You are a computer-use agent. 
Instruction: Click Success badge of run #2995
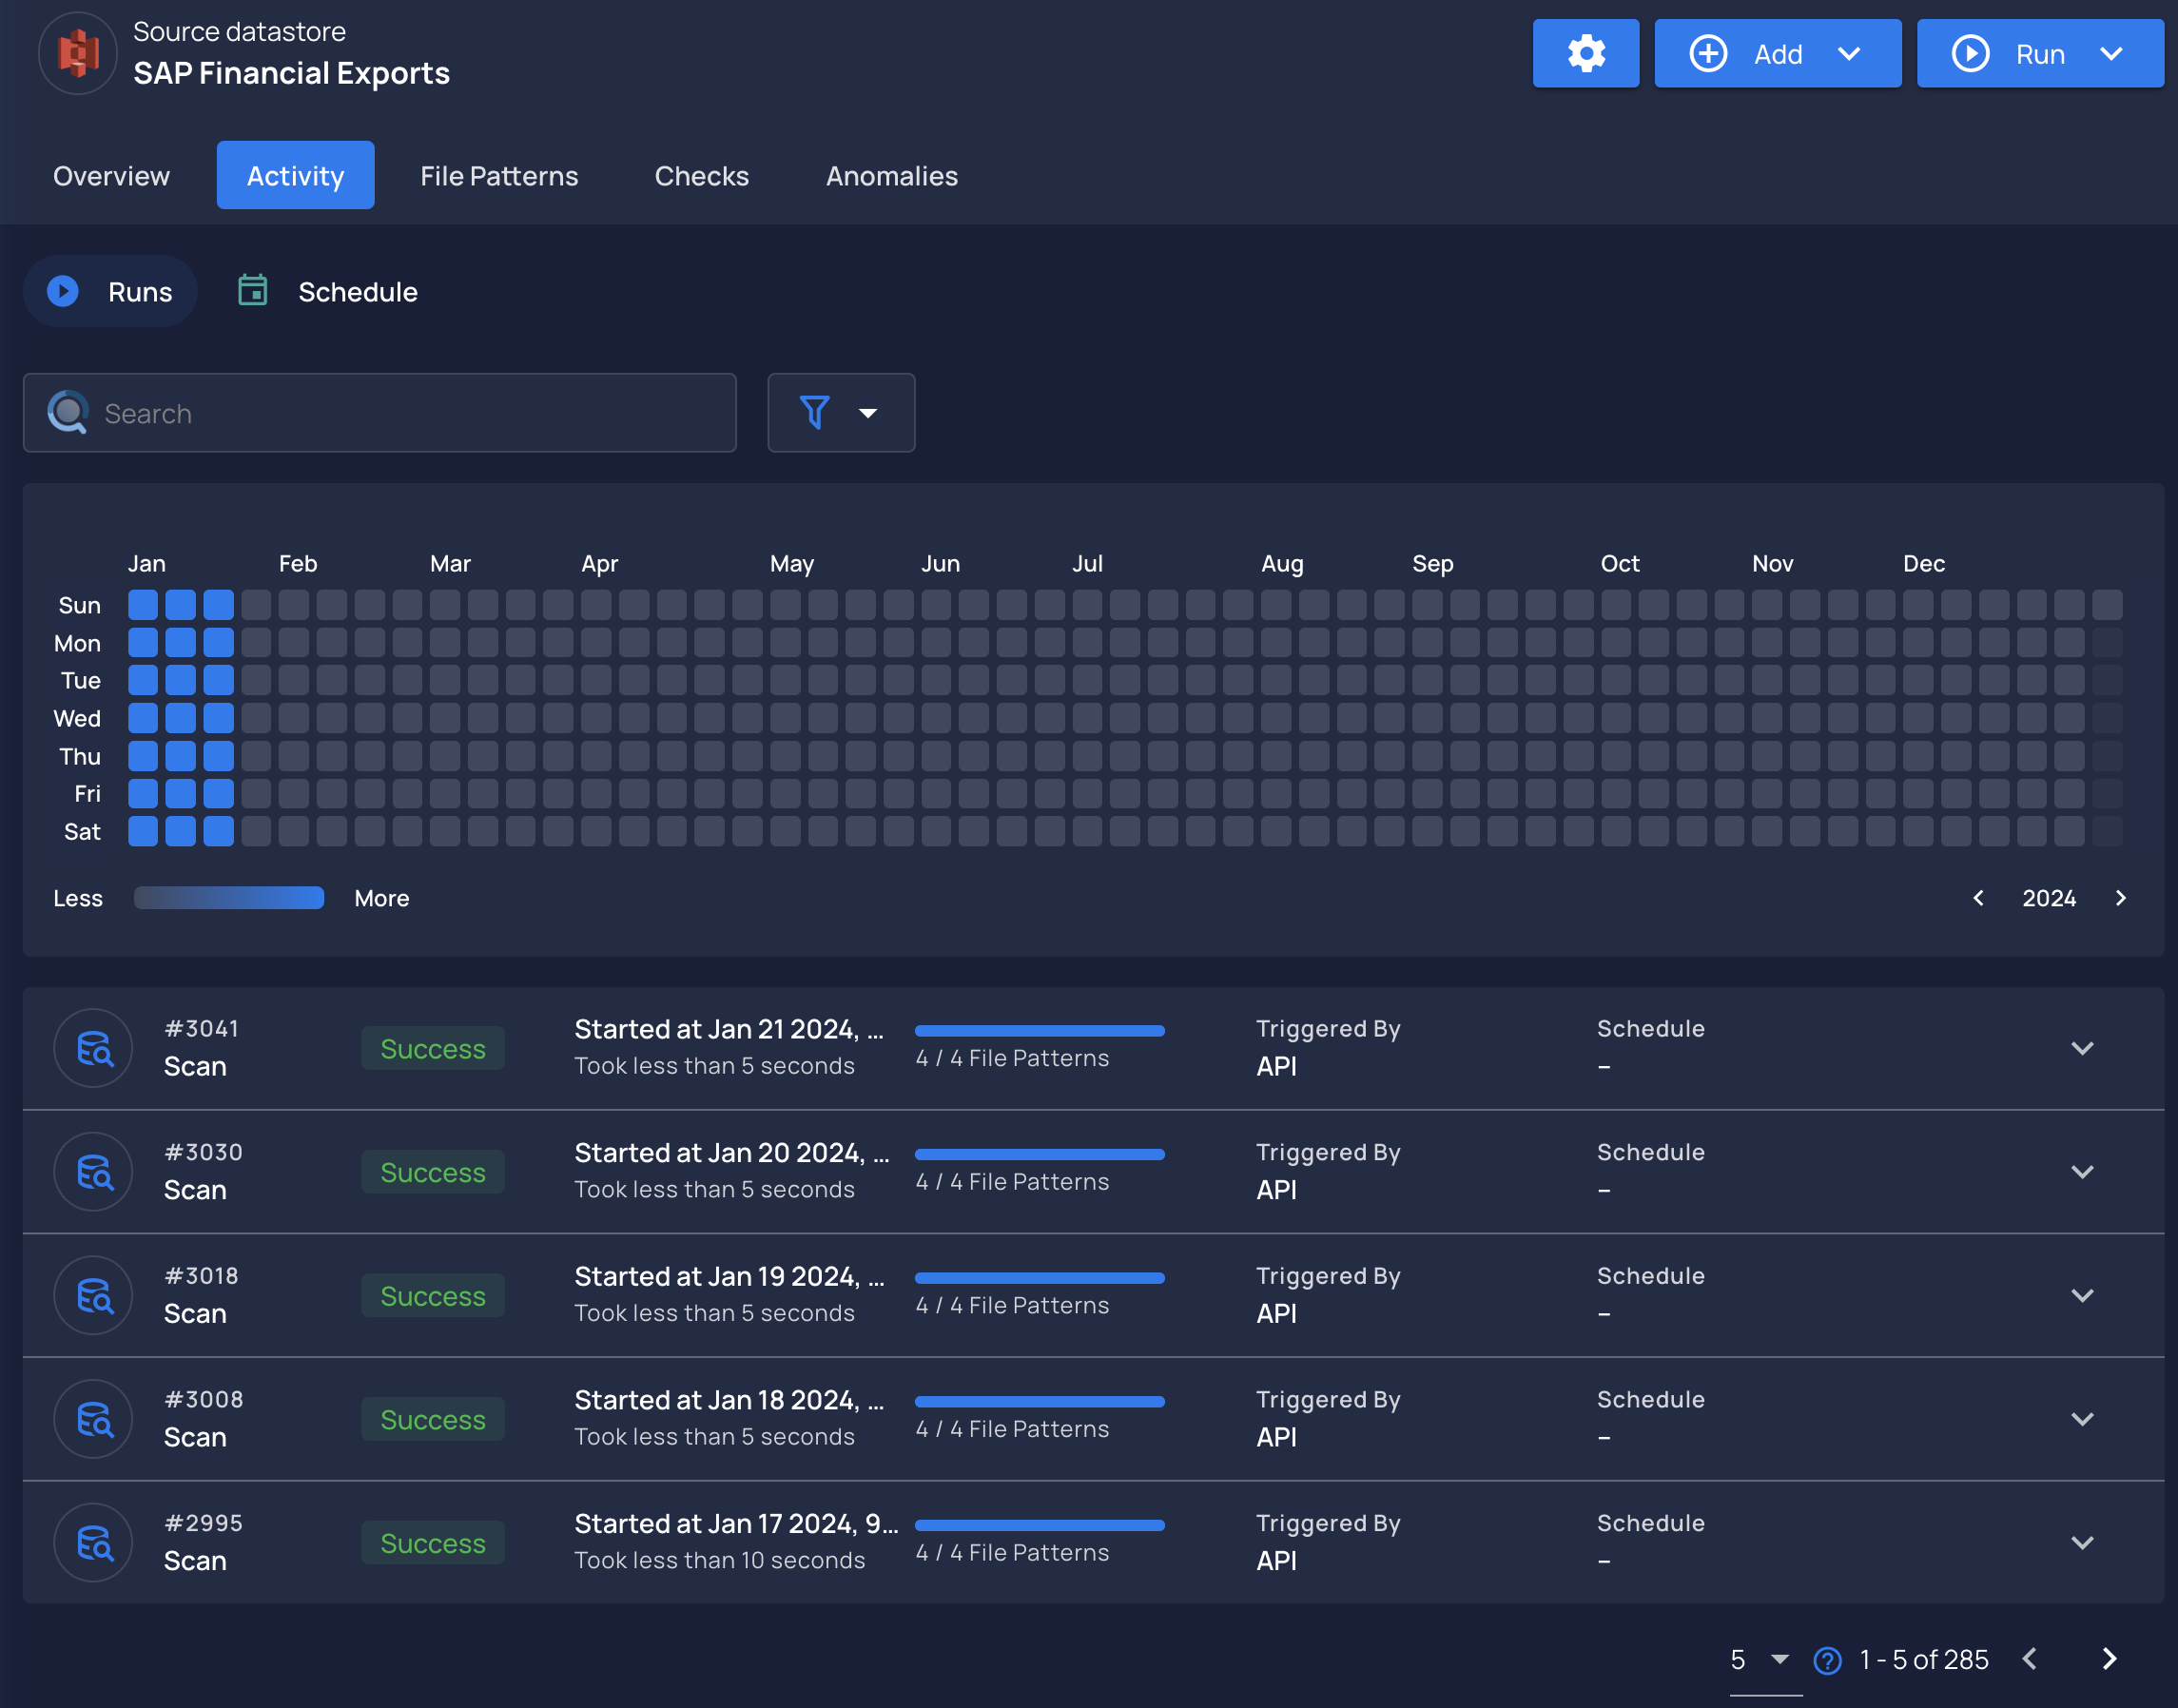tap(433, 1542)
